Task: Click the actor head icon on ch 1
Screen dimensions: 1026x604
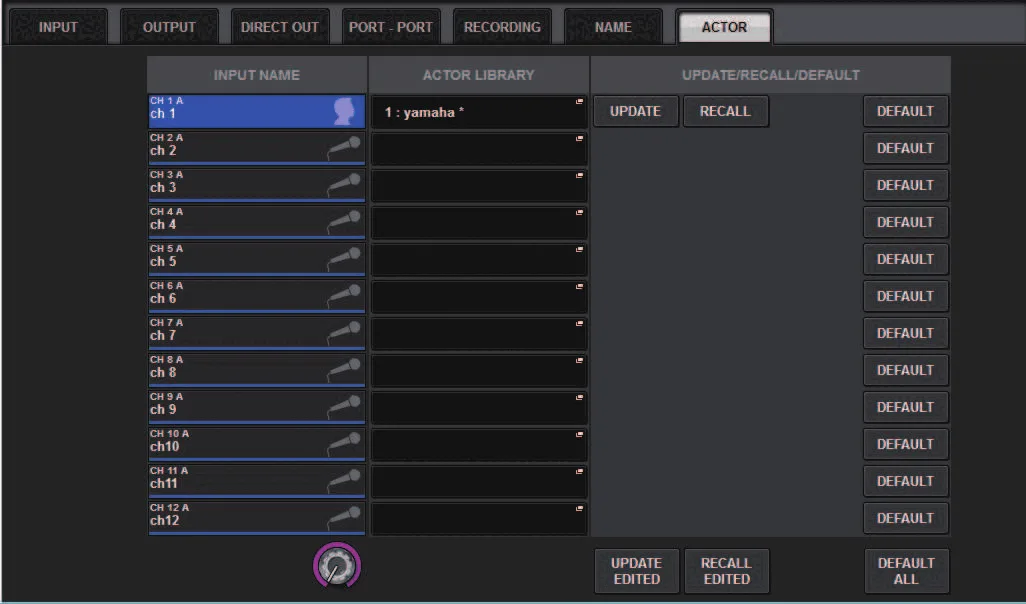Action: tap(344, 111)
